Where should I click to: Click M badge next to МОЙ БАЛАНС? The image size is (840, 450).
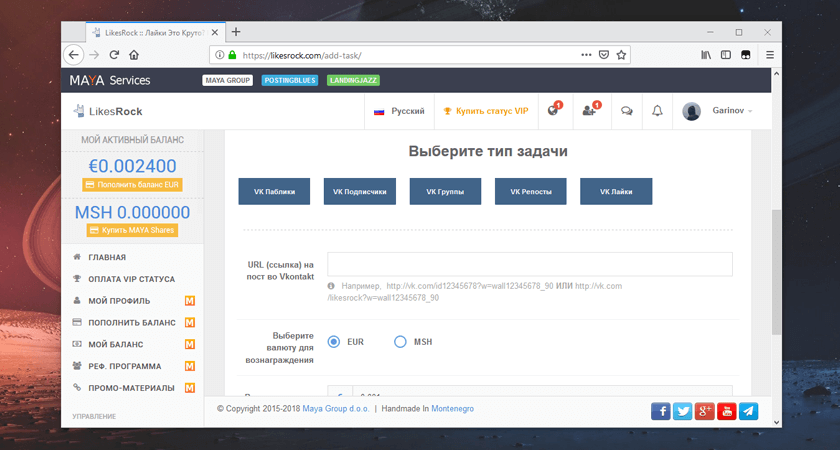click(190, 344)
